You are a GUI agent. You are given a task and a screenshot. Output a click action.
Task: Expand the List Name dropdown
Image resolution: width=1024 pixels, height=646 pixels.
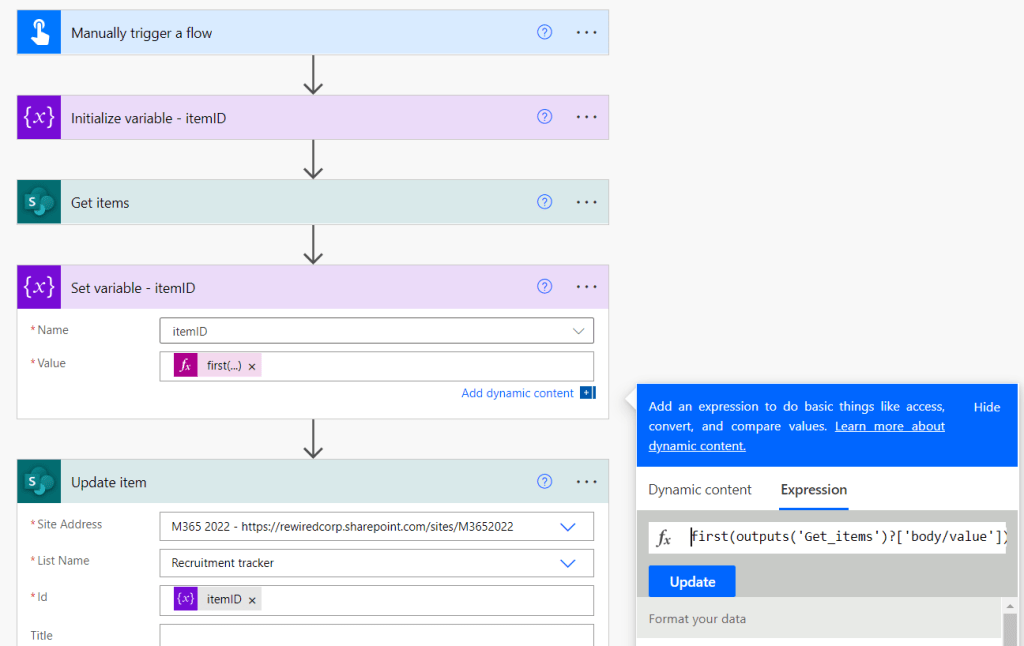[x=568, y=563]
